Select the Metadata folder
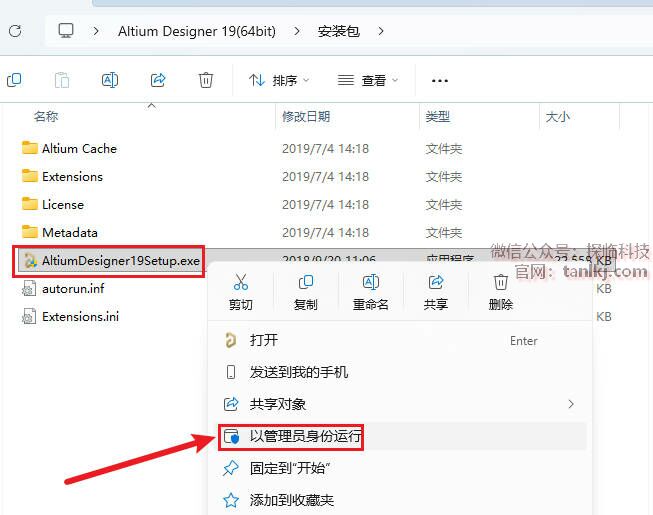Image resolution: width=653 pixels, height=515 pixels. 70,232
